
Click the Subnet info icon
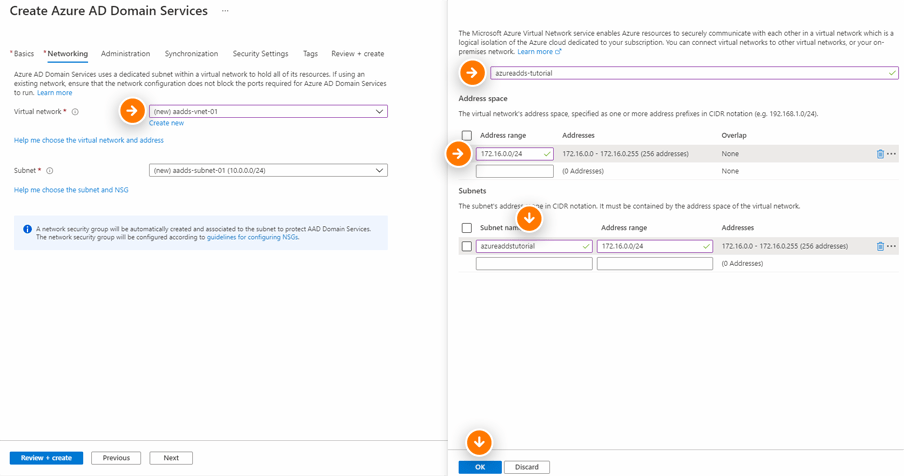tap(50, 171)
